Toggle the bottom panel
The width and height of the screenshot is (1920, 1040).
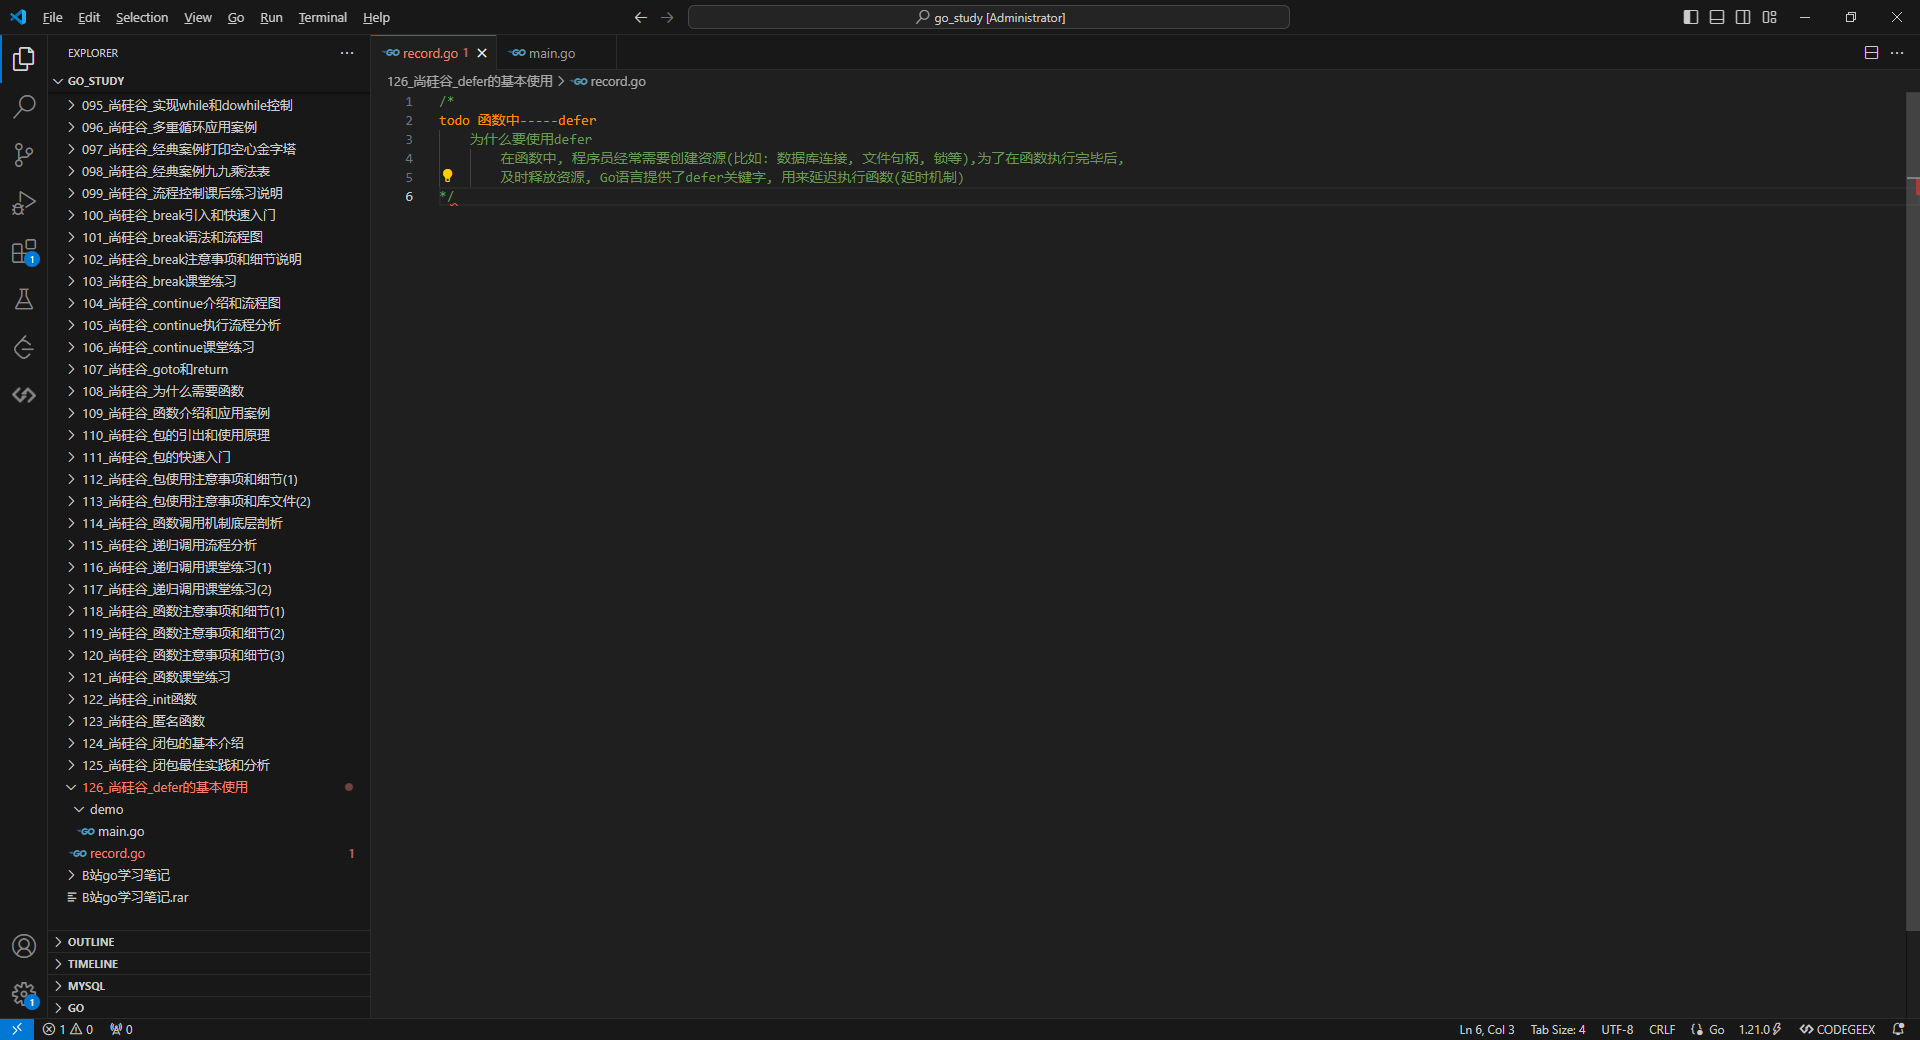[1717, 17]
